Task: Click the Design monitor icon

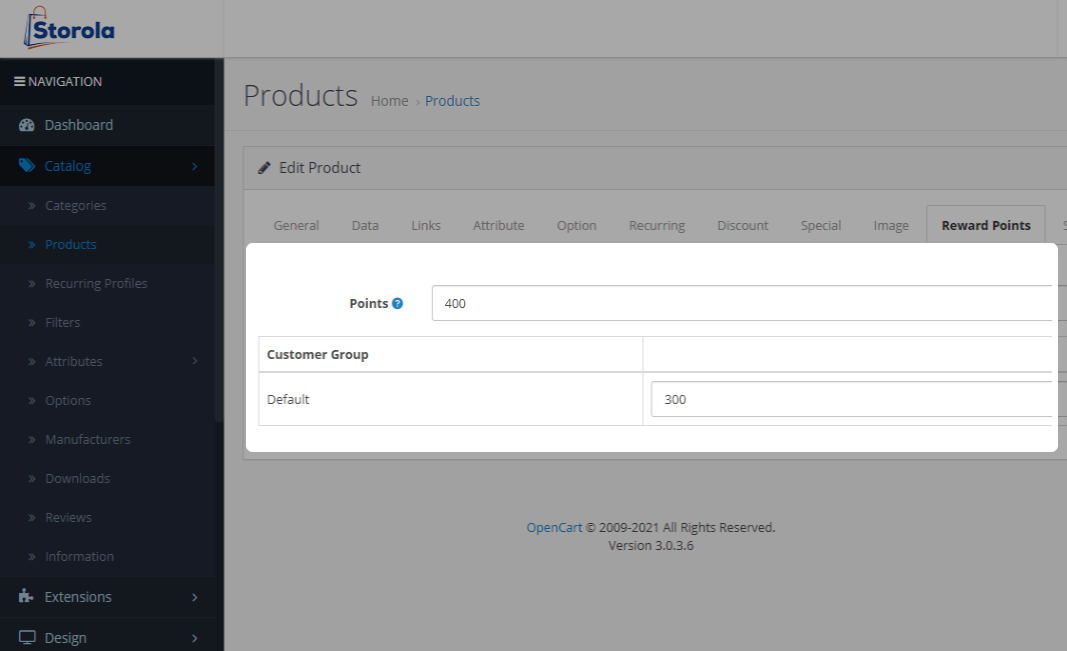Action: pyautogui.click(x=27, y=638)
